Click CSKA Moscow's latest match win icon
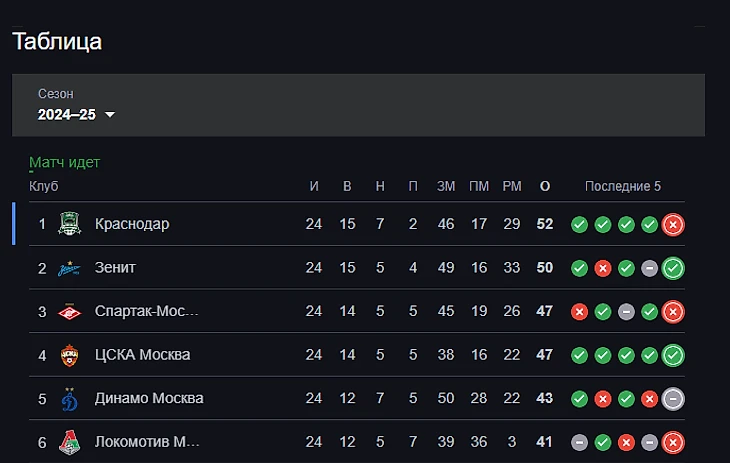 coord(673,355)
